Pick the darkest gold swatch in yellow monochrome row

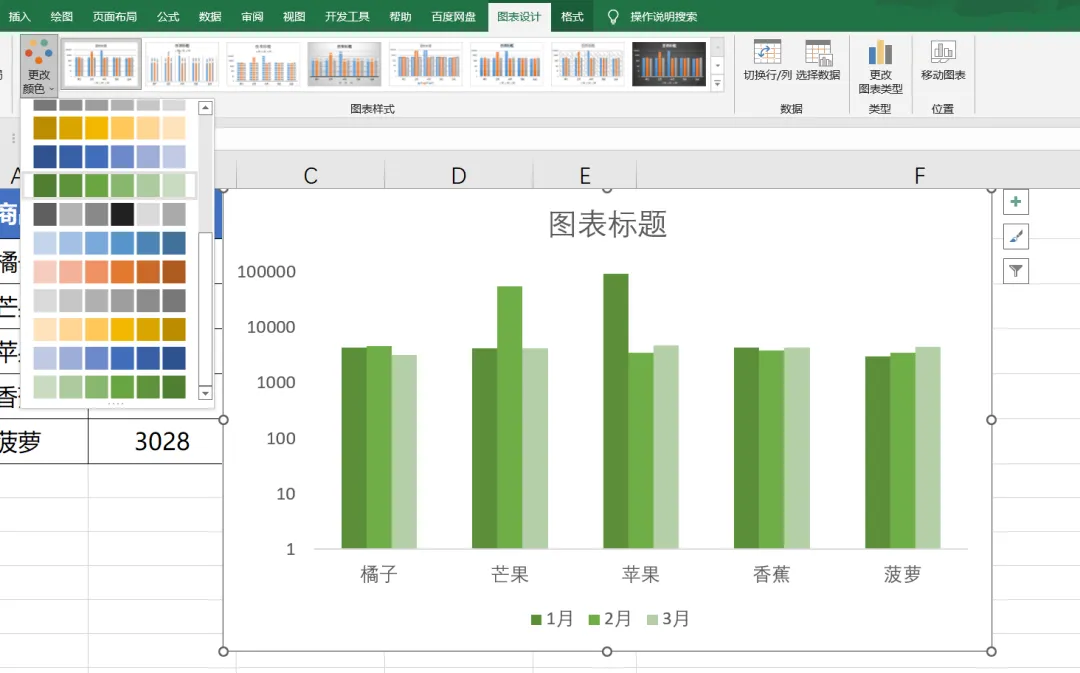click(x=45, y=128)
